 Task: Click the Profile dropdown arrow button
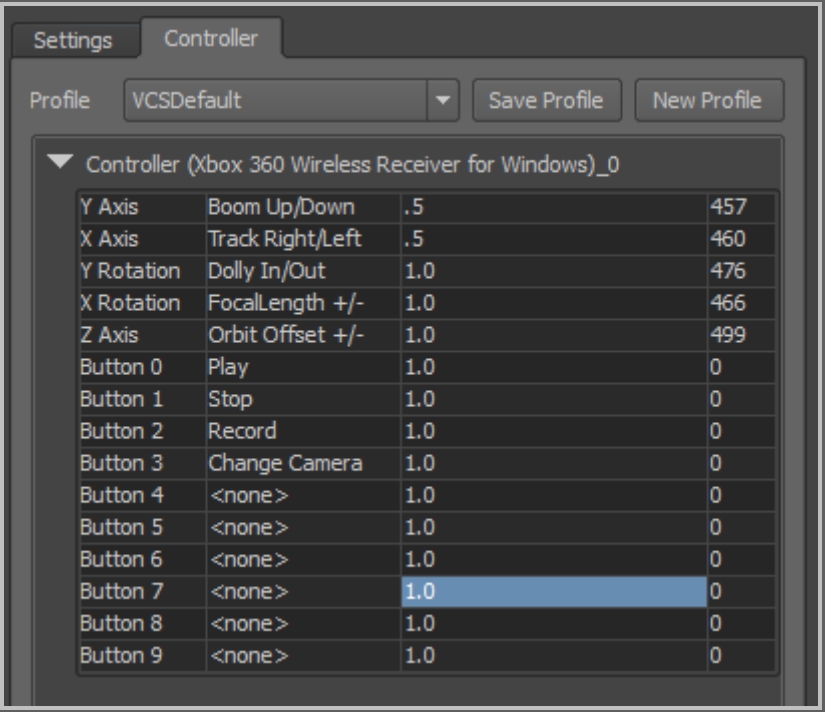pos(442,101)
